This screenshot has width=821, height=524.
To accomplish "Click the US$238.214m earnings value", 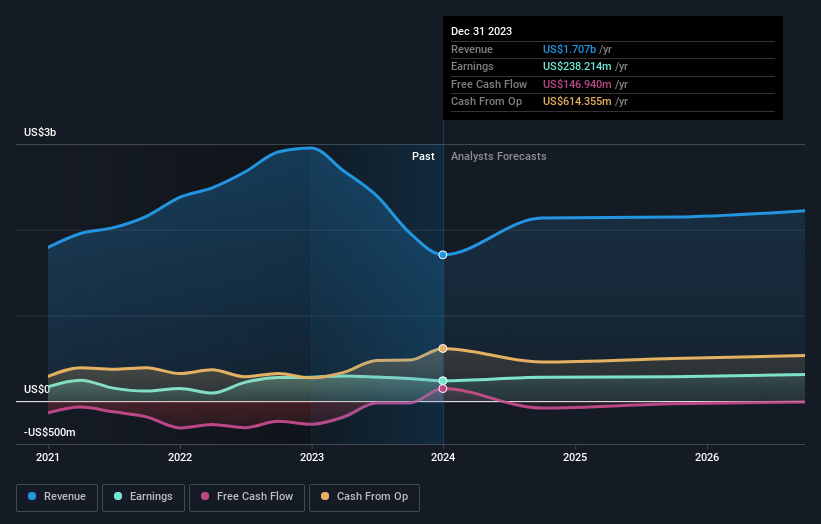I will (577, 66).
